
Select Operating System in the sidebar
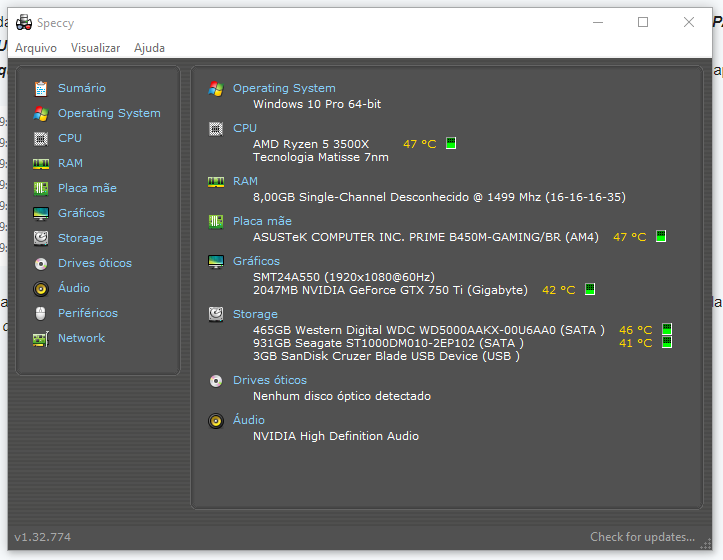tap(109, 113)
